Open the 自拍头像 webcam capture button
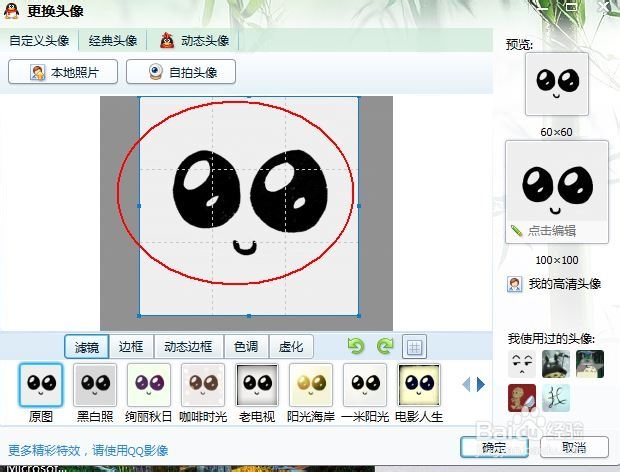 pos(181,72)
